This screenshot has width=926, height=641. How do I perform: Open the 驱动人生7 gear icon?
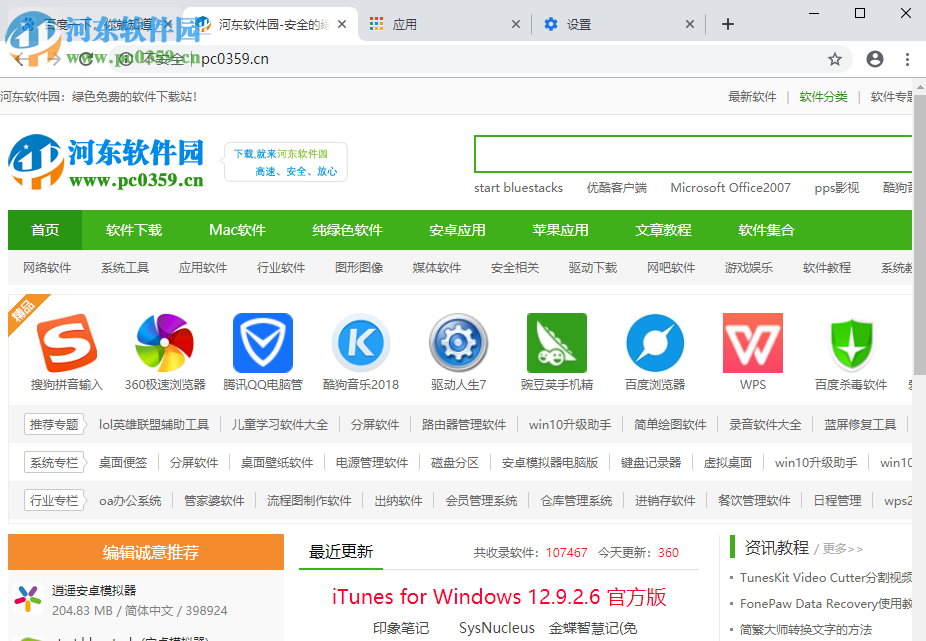458,343
